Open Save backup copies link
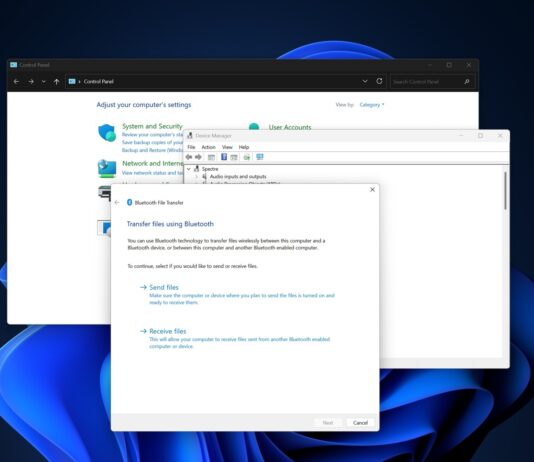This screenshot has width=534, height=462. (x=153, y=142)
